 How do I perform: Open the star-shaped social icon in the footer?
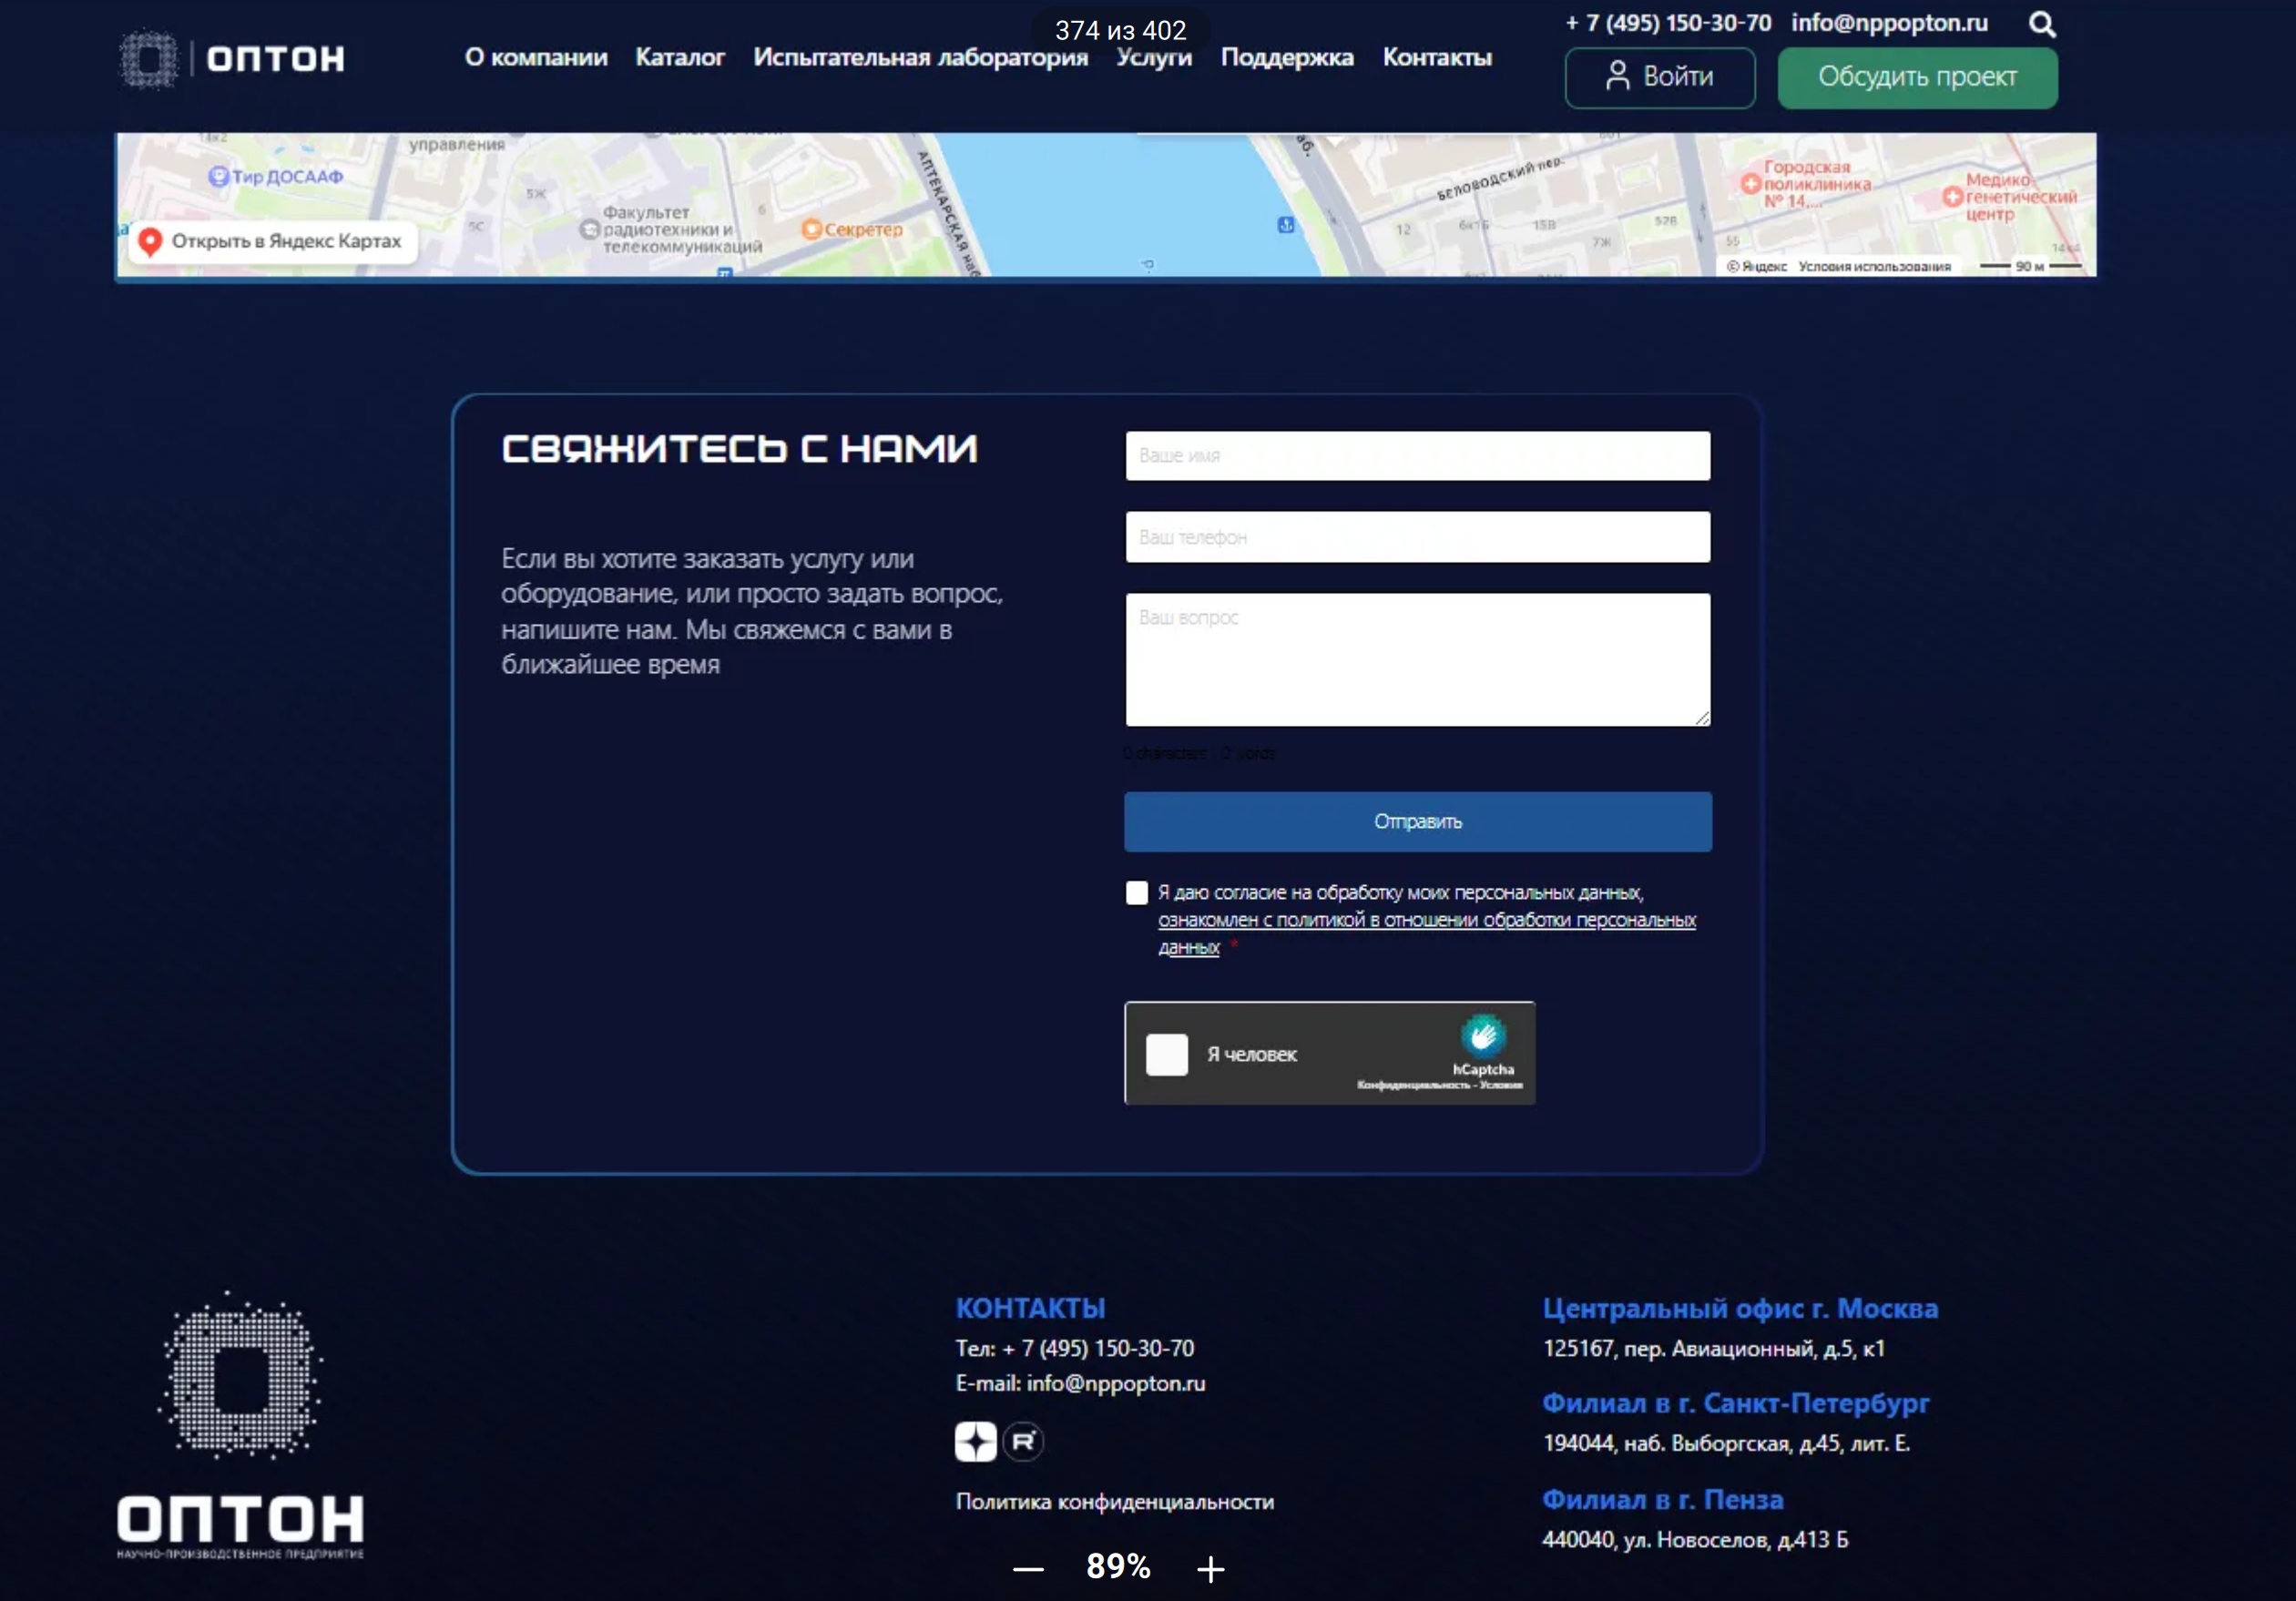click(x=975, y=1441)
